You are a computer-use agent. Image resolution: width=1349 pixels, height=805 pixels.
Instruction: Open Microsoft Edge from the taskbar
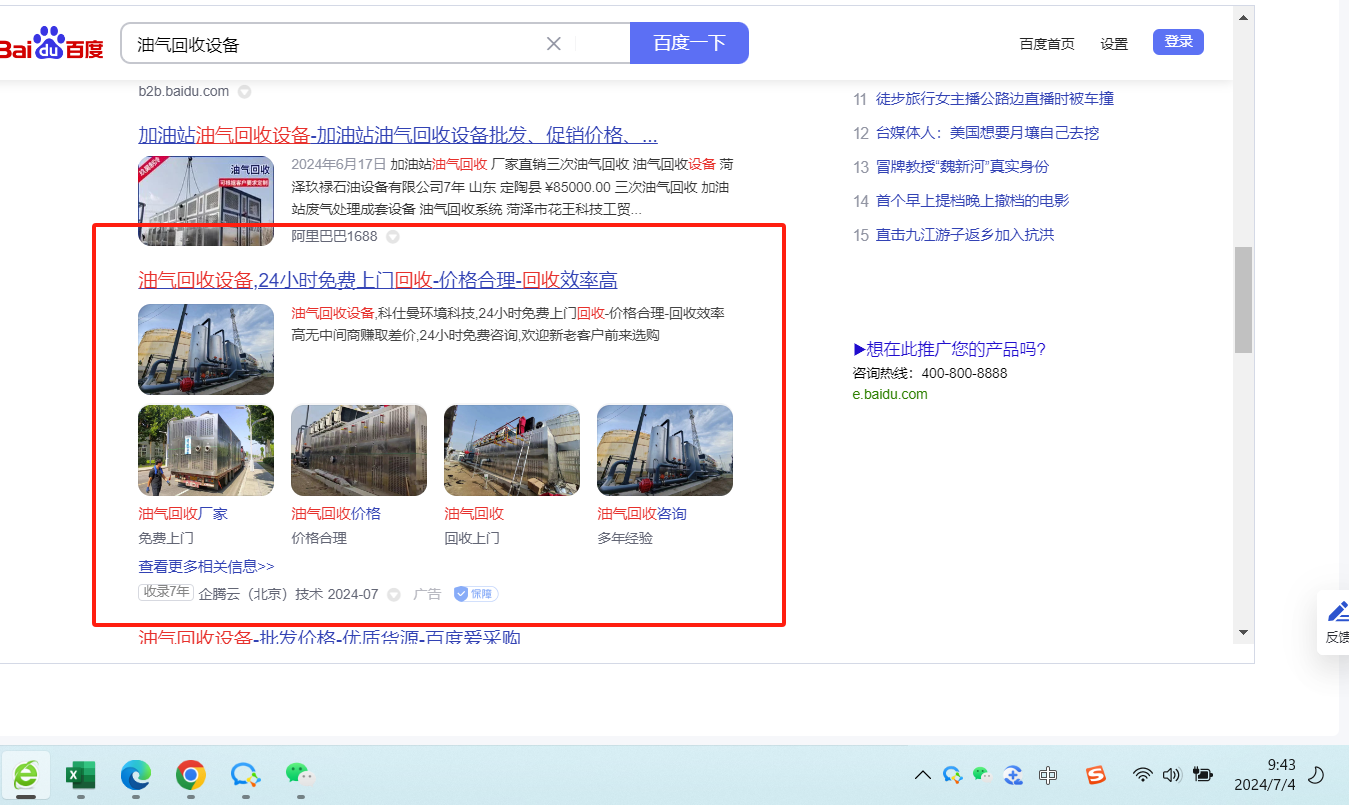click(135, 775)
